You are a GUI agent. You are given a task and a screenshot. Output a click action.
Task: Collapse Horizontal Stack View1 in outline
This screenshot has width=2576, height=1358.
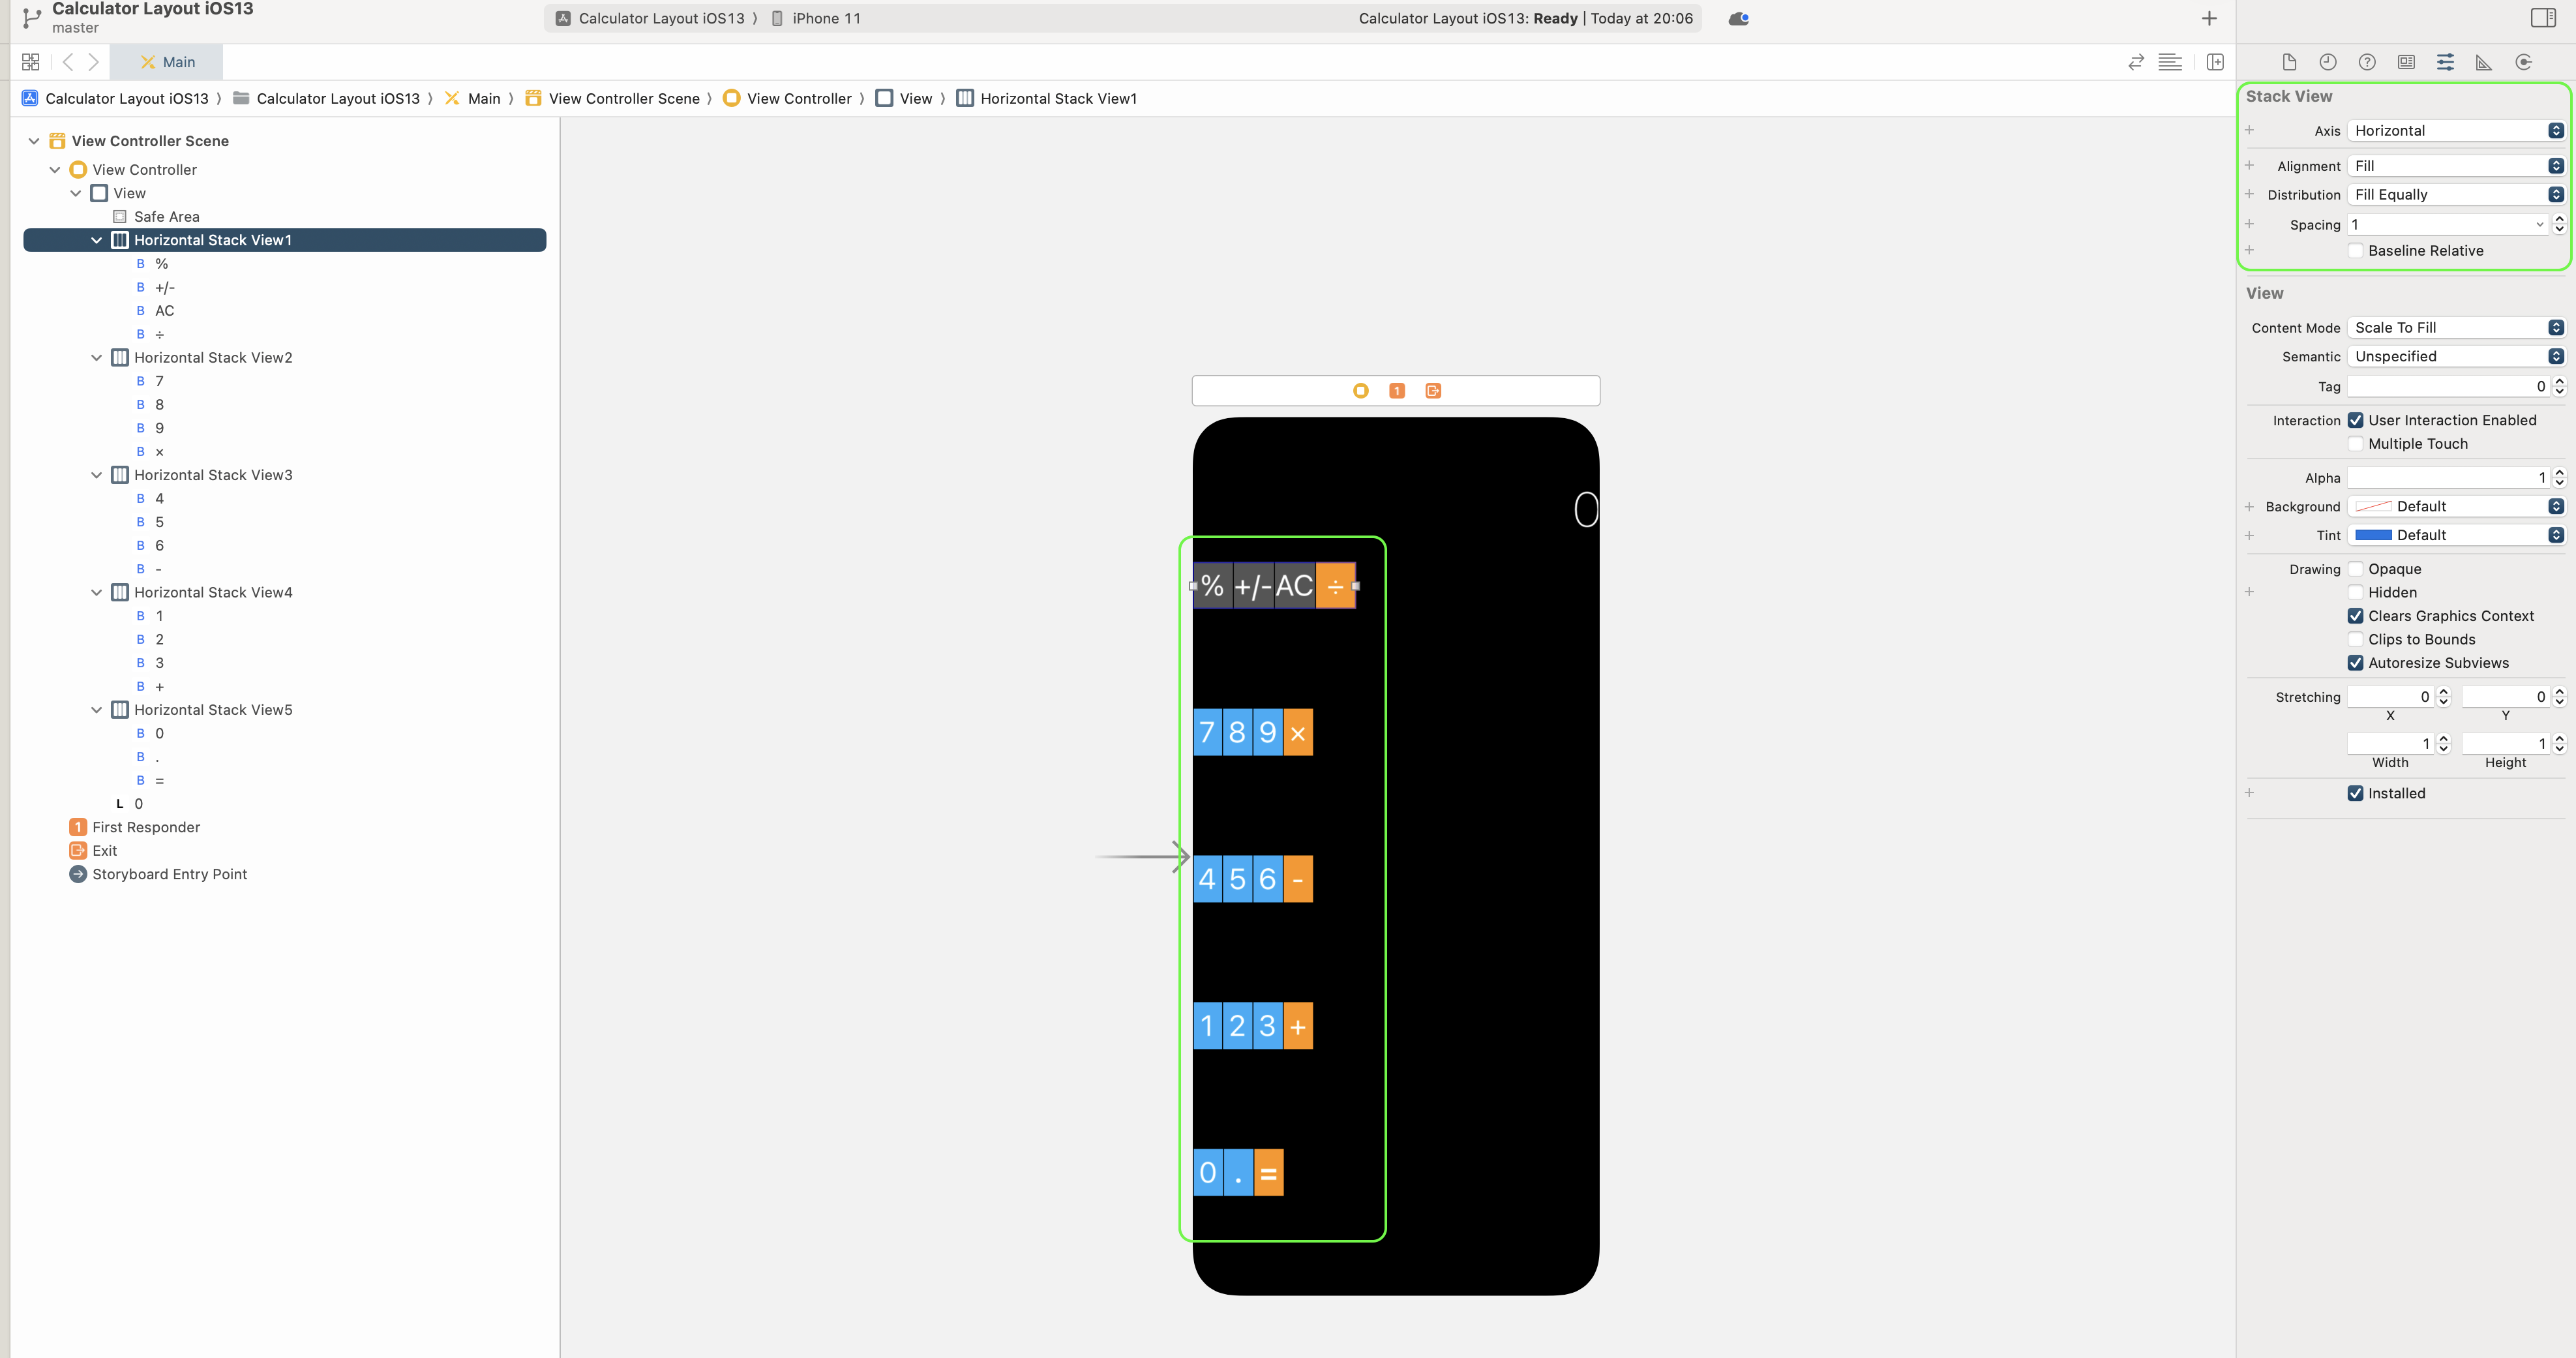pos(96,240)
